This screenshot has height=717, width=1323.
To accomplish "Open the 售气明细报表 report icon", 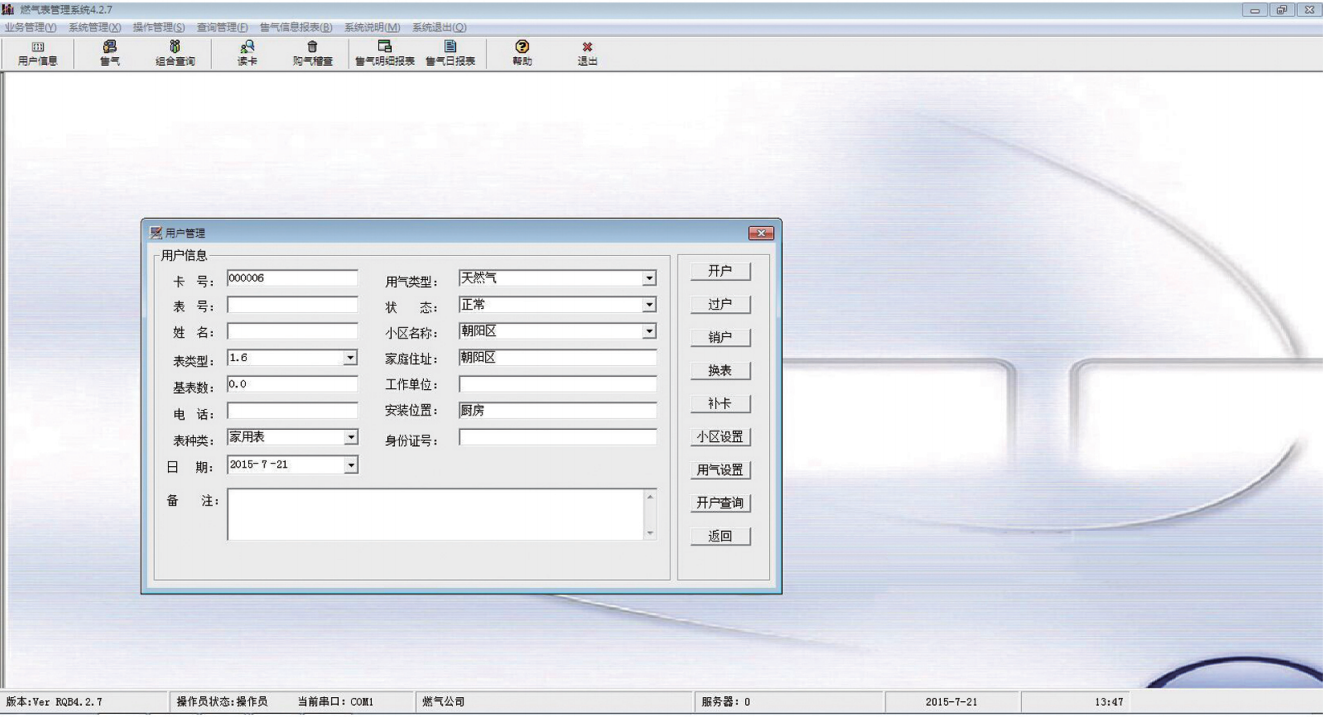I will (386, 52).
